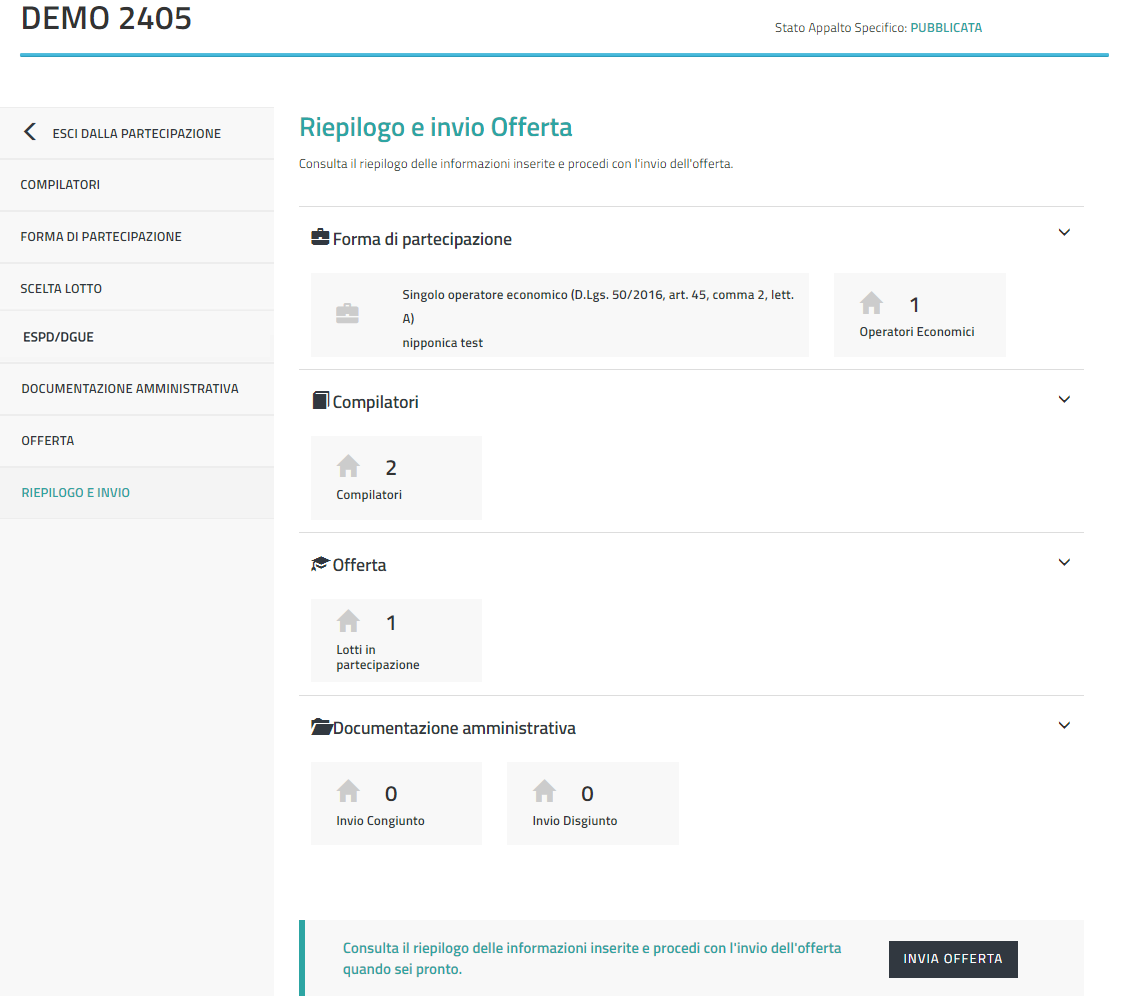
Task: Collapse the Offerta section chevron
Action: [x=1064, y=562]
